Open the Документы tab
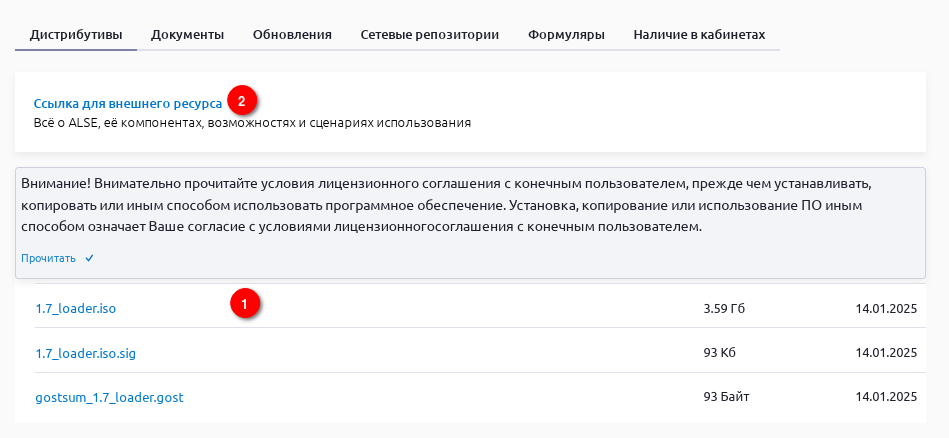Screen dimensions: 949x438 tap(187, 35)
